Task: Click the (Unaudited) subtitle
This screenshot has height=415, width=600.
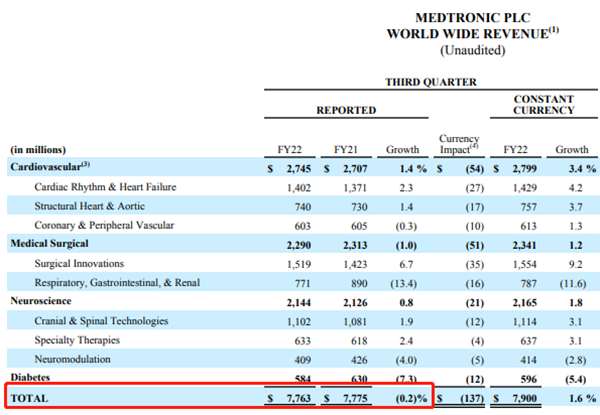Action: point(473,50)
